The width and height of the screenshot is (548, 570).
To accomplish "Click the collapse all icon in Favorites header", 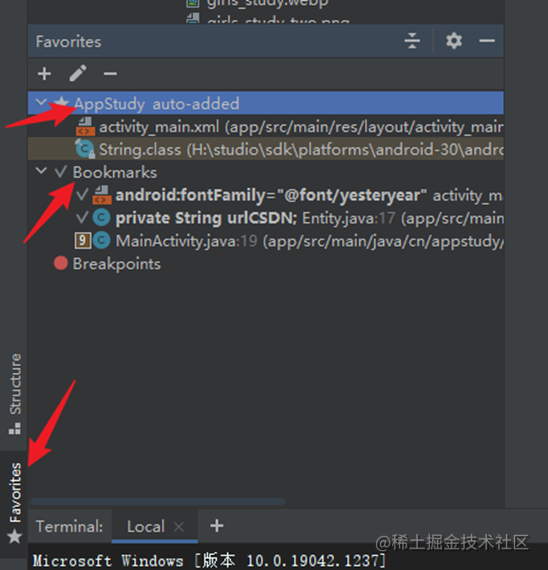I will click(x=412, y=41).
